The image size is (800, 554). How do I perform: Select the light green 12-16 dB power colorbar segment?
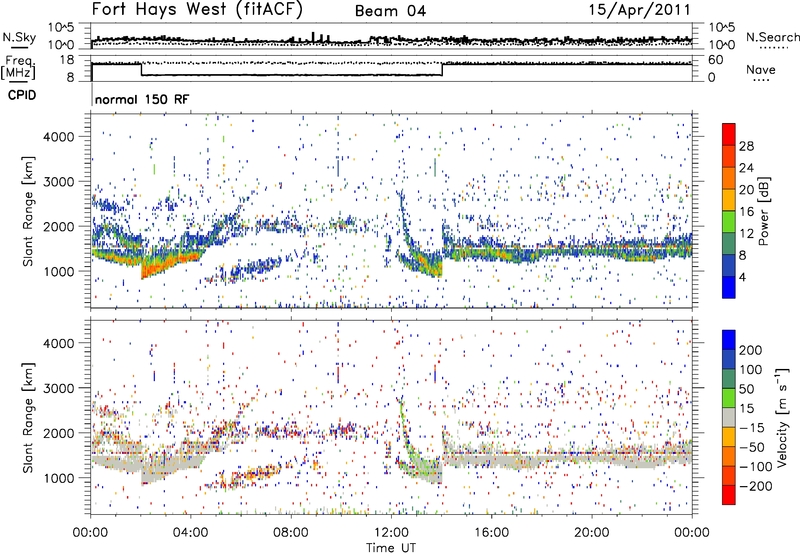coord(729,221)
